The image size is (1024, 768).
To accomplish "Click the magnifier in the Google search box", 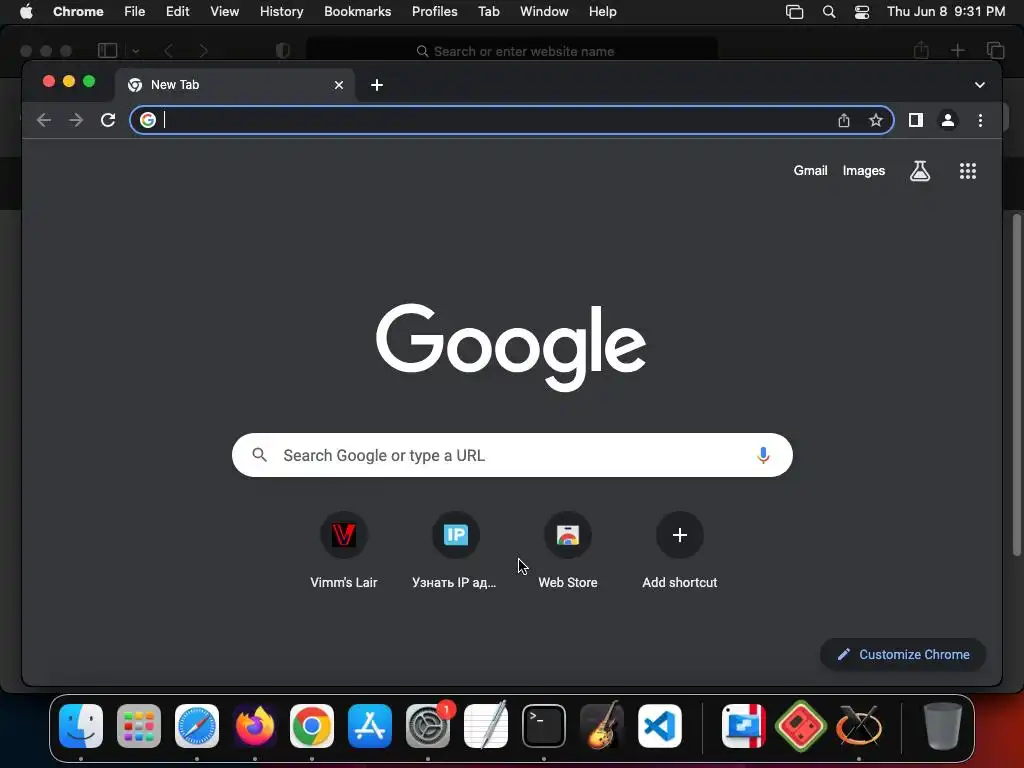I will pos(259,455).
